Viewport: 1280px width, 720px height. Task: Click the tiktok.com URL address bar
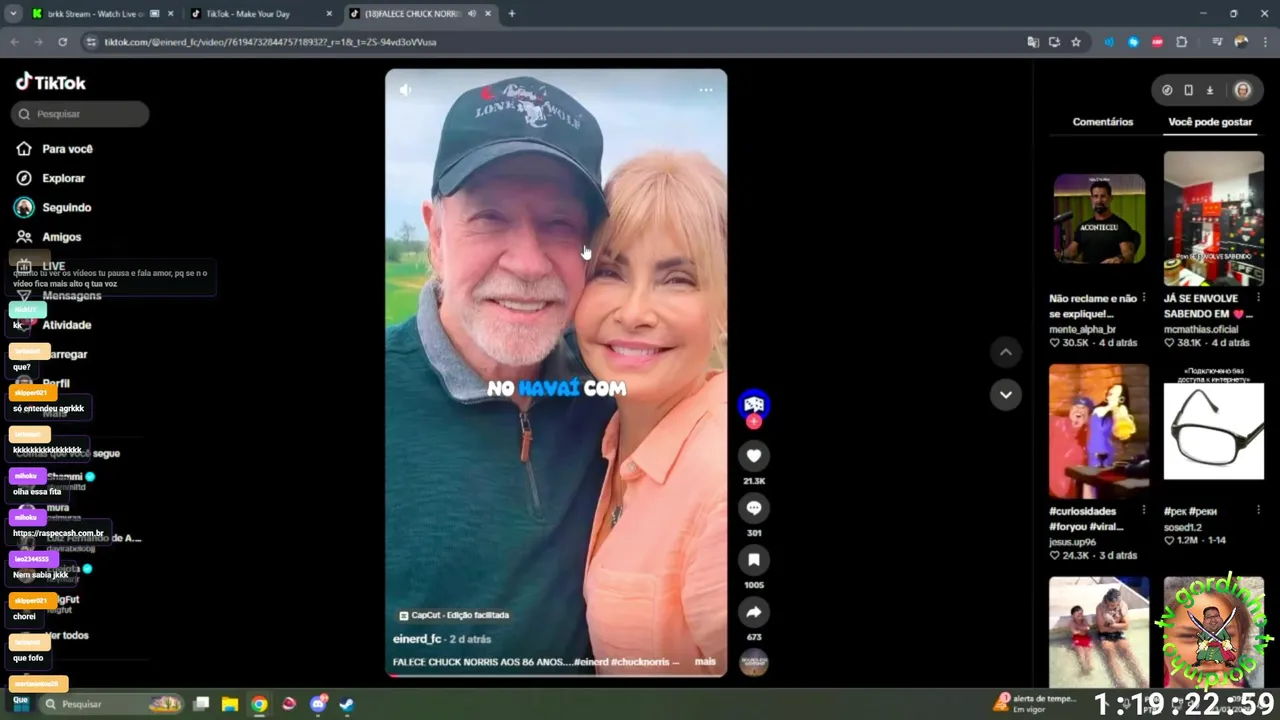pos(550,42)
